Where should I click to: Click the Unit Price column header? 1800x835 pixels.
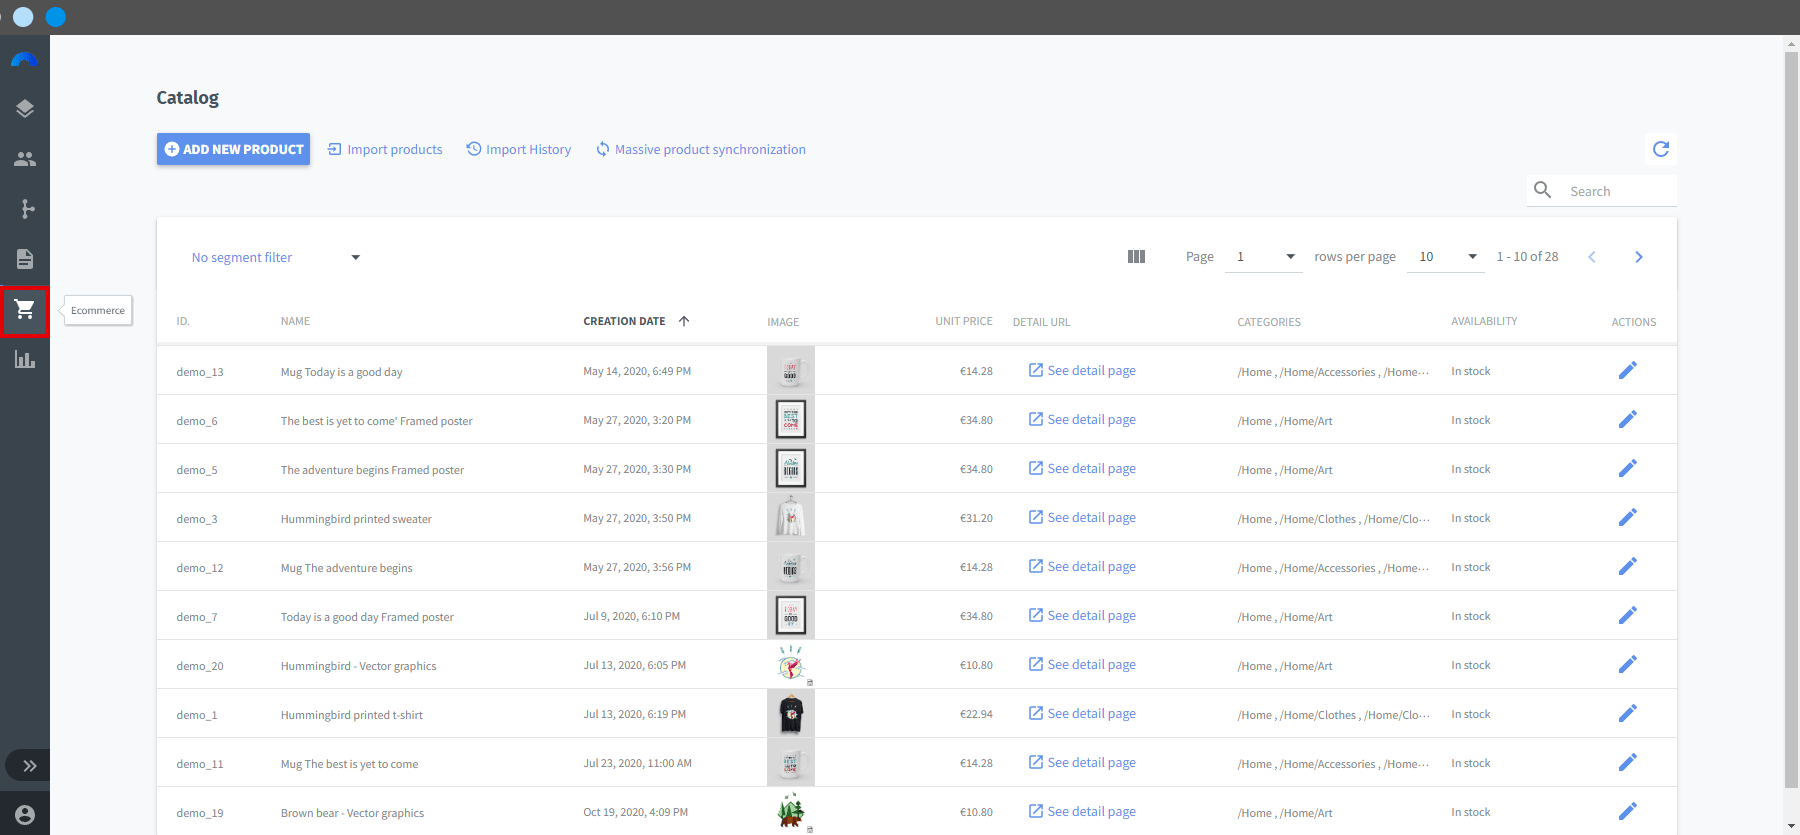tap(964, 322)
